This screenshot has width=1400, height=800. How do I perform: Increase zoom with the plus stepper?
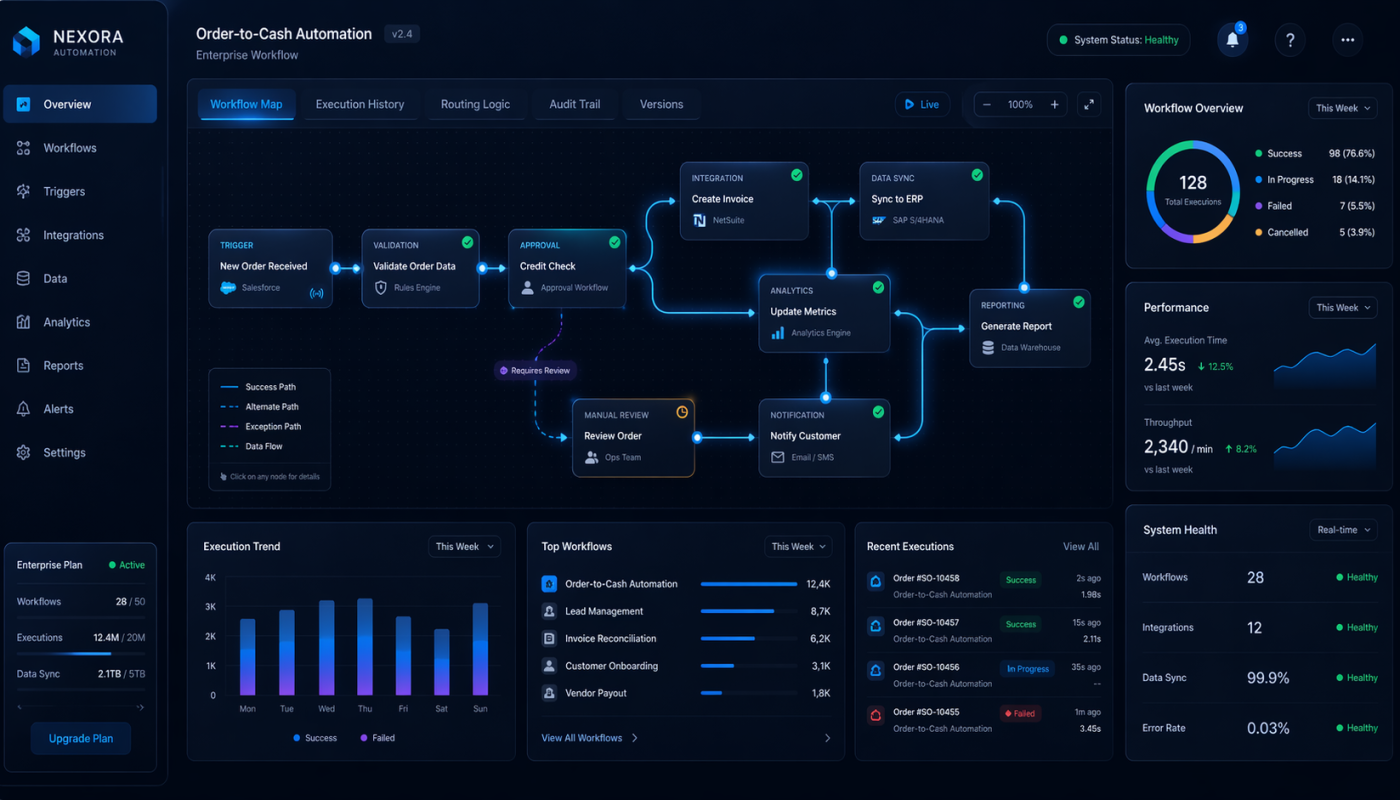coord(1054,103)
